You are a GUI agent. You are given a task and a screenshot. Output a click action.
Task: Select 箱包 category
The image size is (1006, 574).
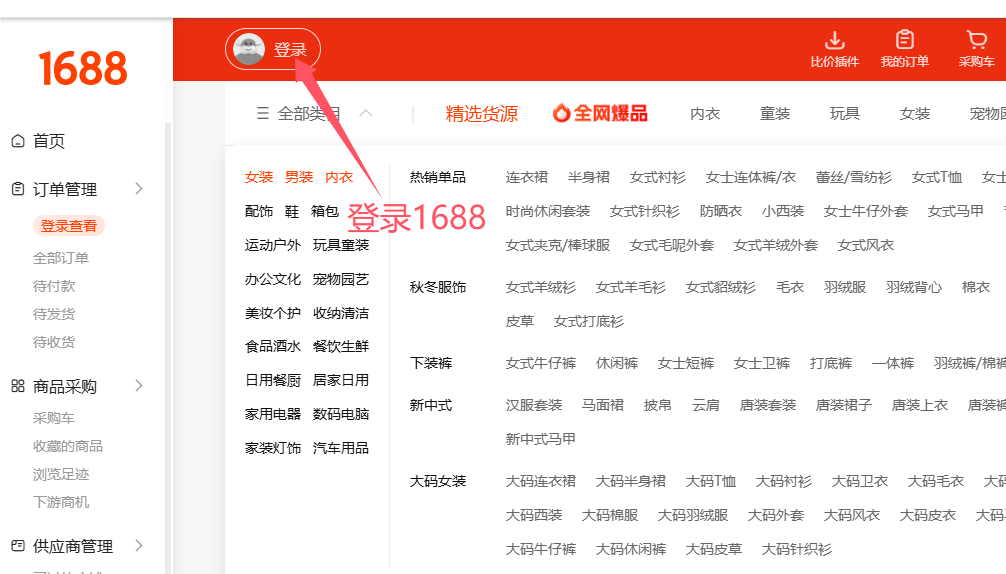[x=325, y=212]
